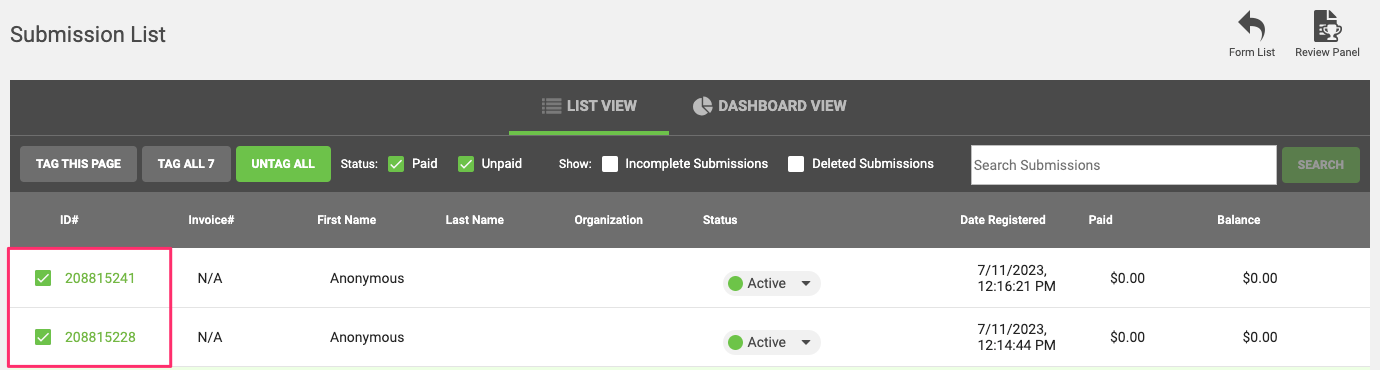The width and height of the screenshot is (1380, 370).
Task: Expand Active status dropdown for 208815228
Action: (806, 343)
